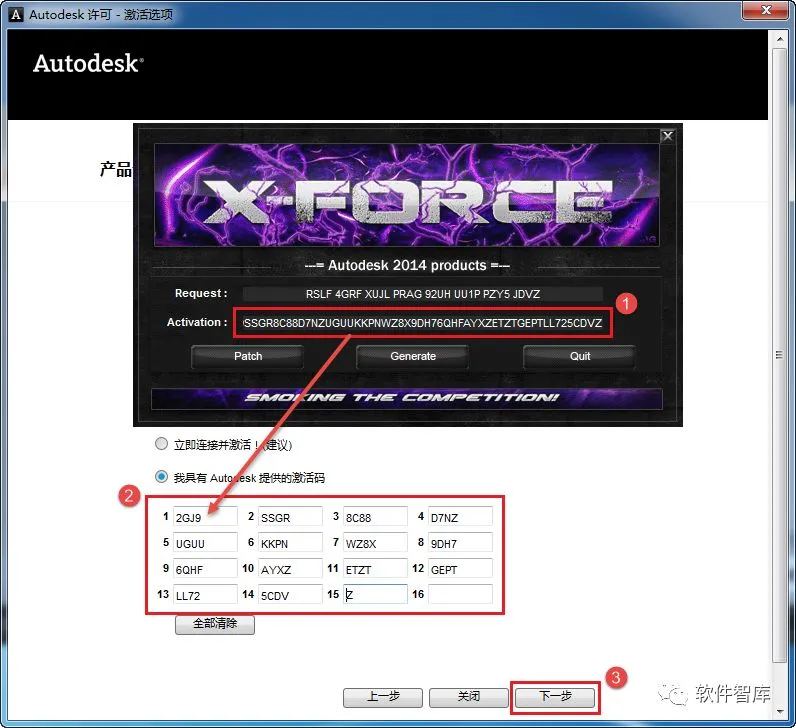
Task: Click the 全部清除 button
Action: tap(215, 624)
